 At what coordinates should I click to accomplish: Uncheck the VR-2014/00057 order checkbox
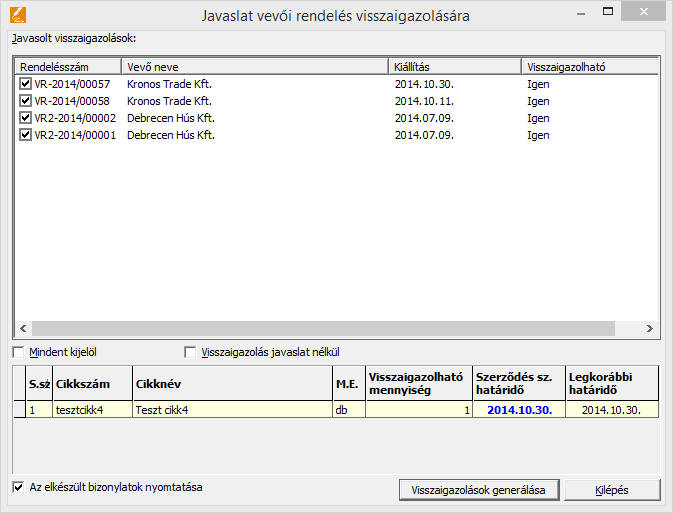click(25, 83)
